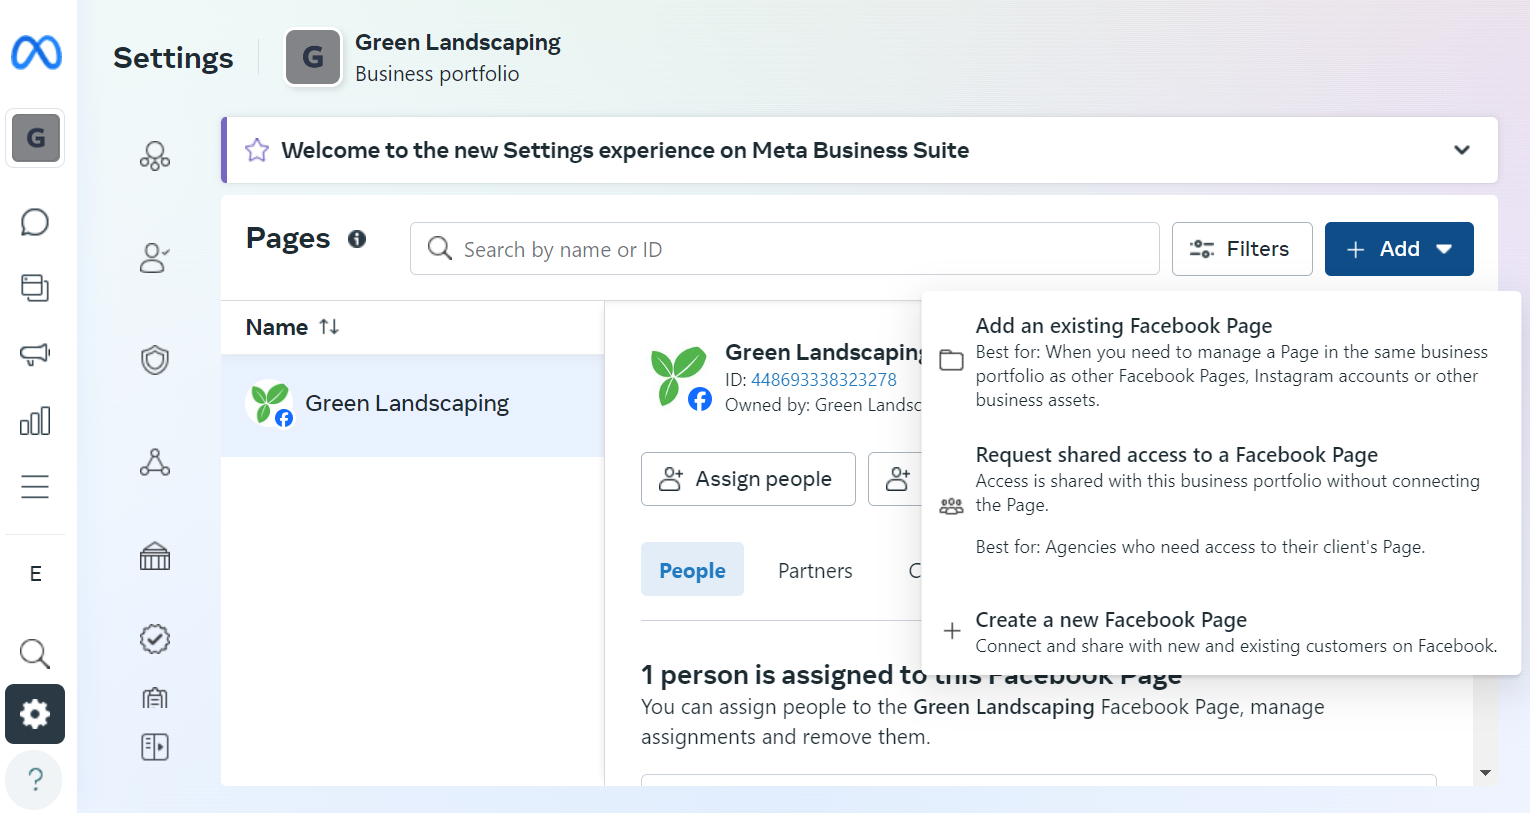Image resolution: width=1530 pixels, height=813 pixels.
Task: Click the Pages info icon
Action: [357, 239]
